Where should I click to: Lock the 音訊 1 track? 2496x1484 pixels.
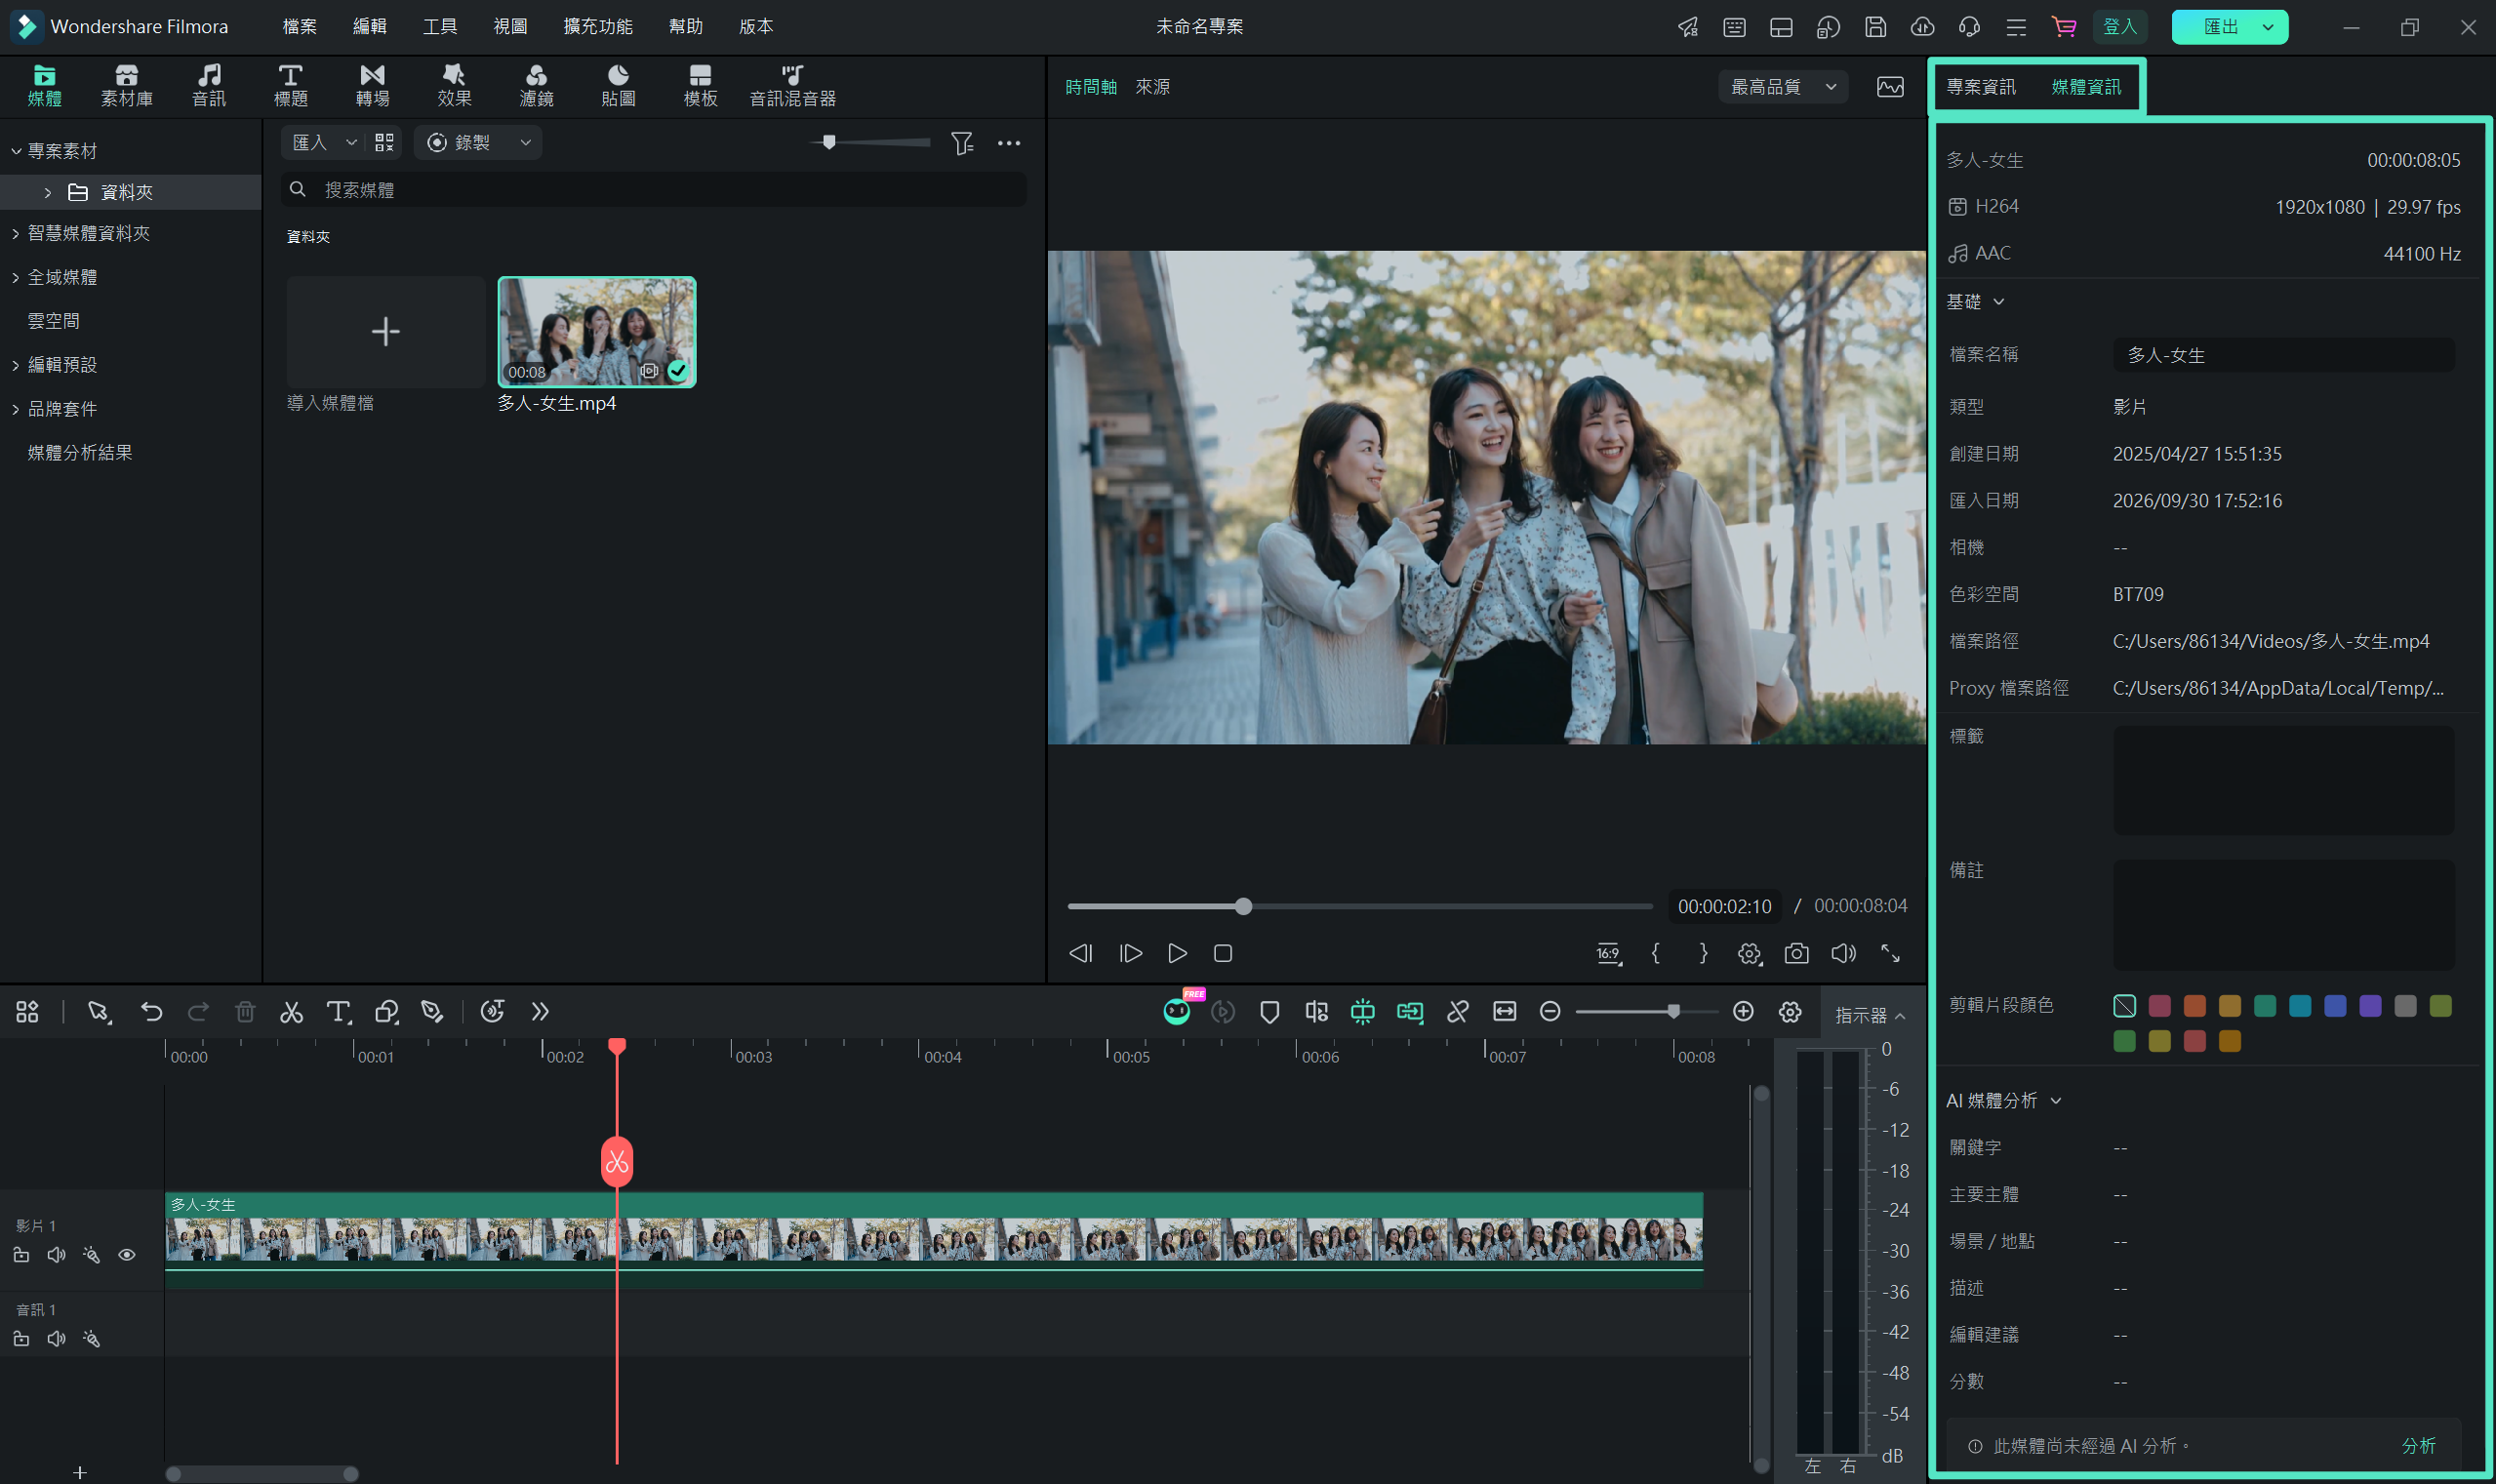pyautogui.click(x=21, y=1339)
